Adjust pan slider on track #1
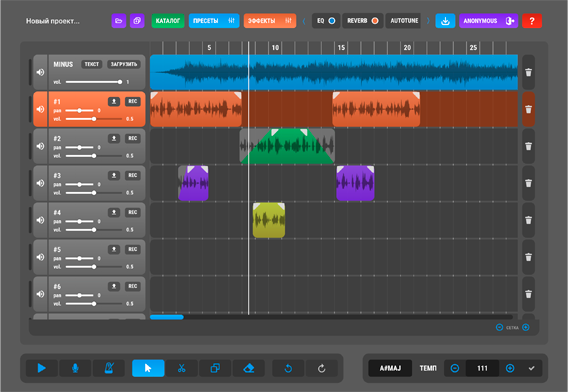The image size is (568, 392). click(80, 110)
